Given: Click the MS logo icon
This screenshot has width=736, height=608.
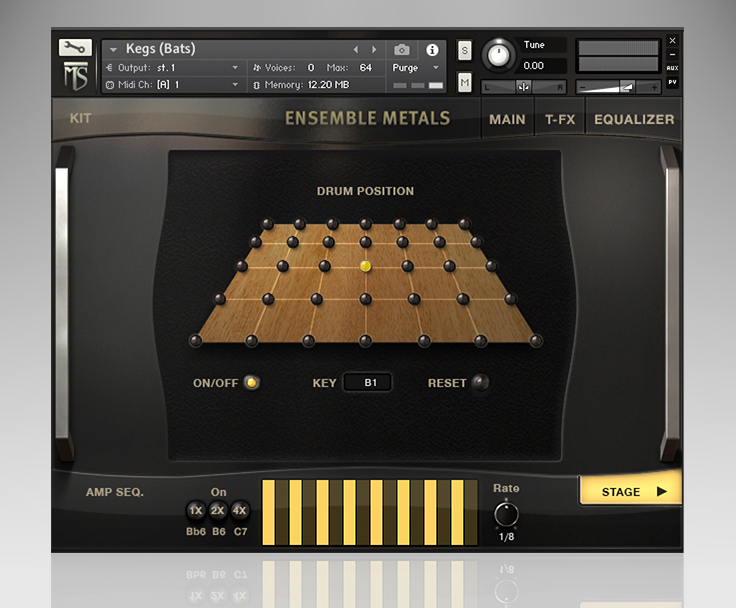Looking at the screenshot, I should 76,76.
